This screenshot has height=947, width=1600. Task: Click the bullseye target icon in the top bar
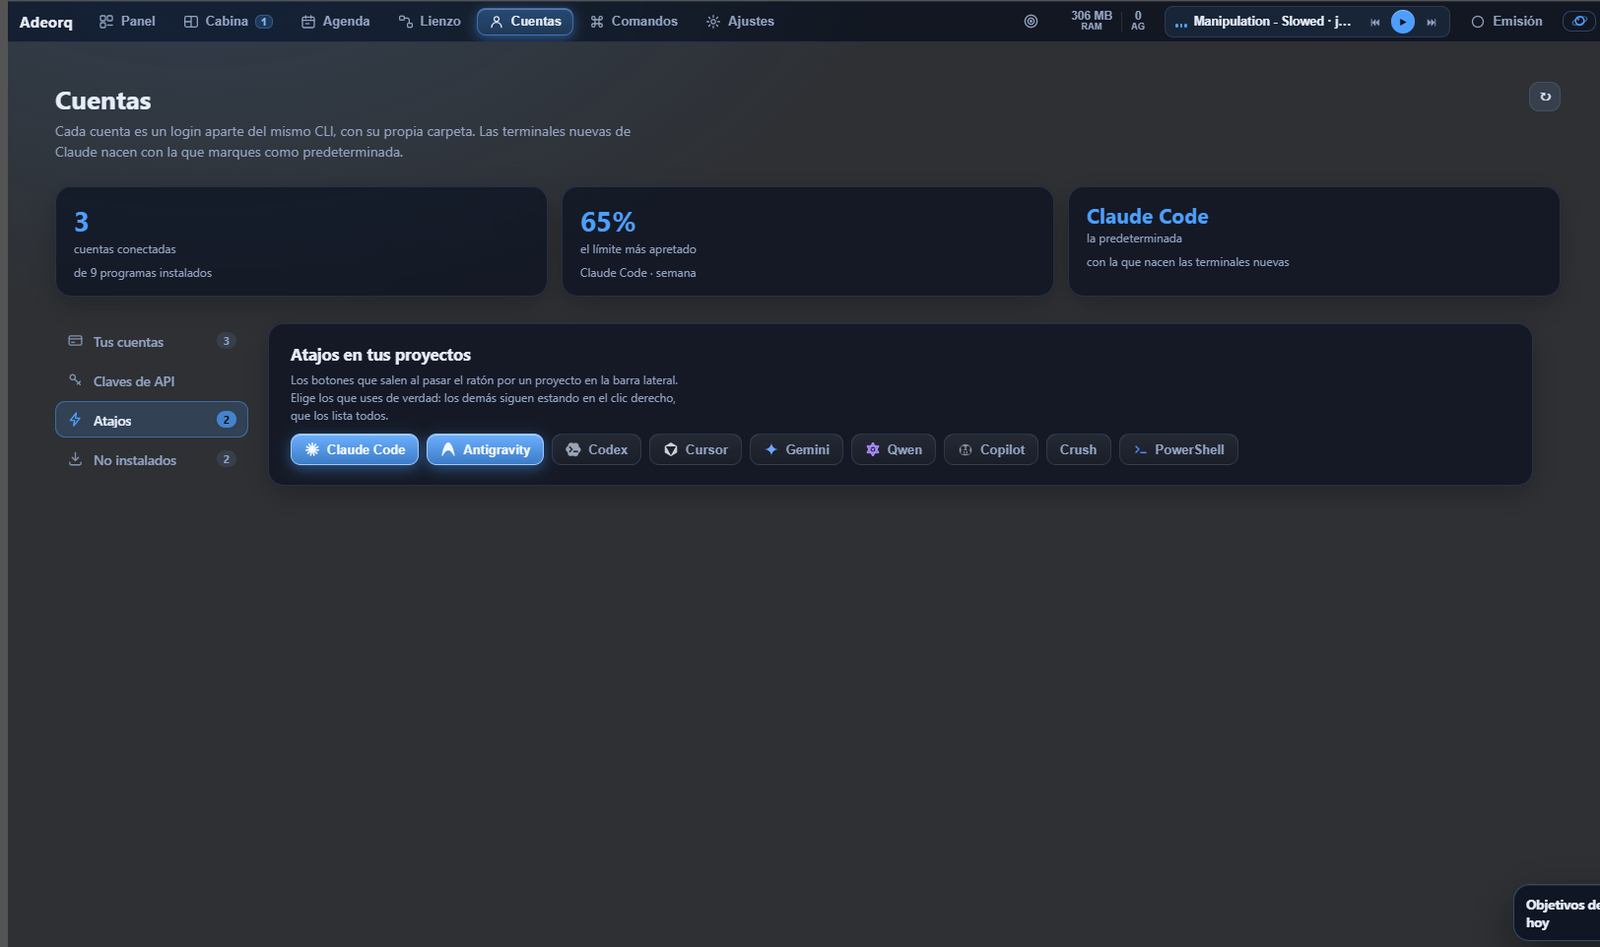[1031, 21]
